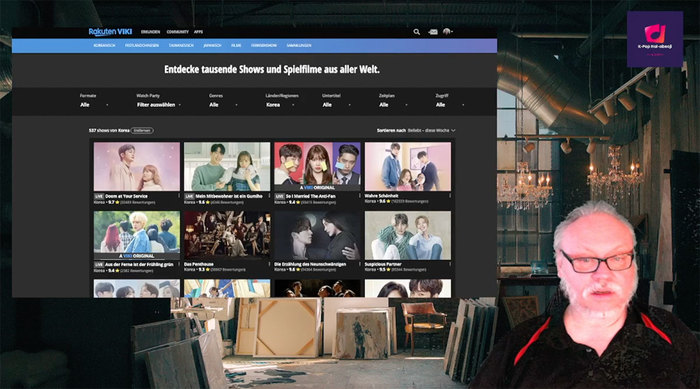Open So I Married The Anti-Fan thumbnail
This screenshot has height=389, width=700.
pos(317,167)
